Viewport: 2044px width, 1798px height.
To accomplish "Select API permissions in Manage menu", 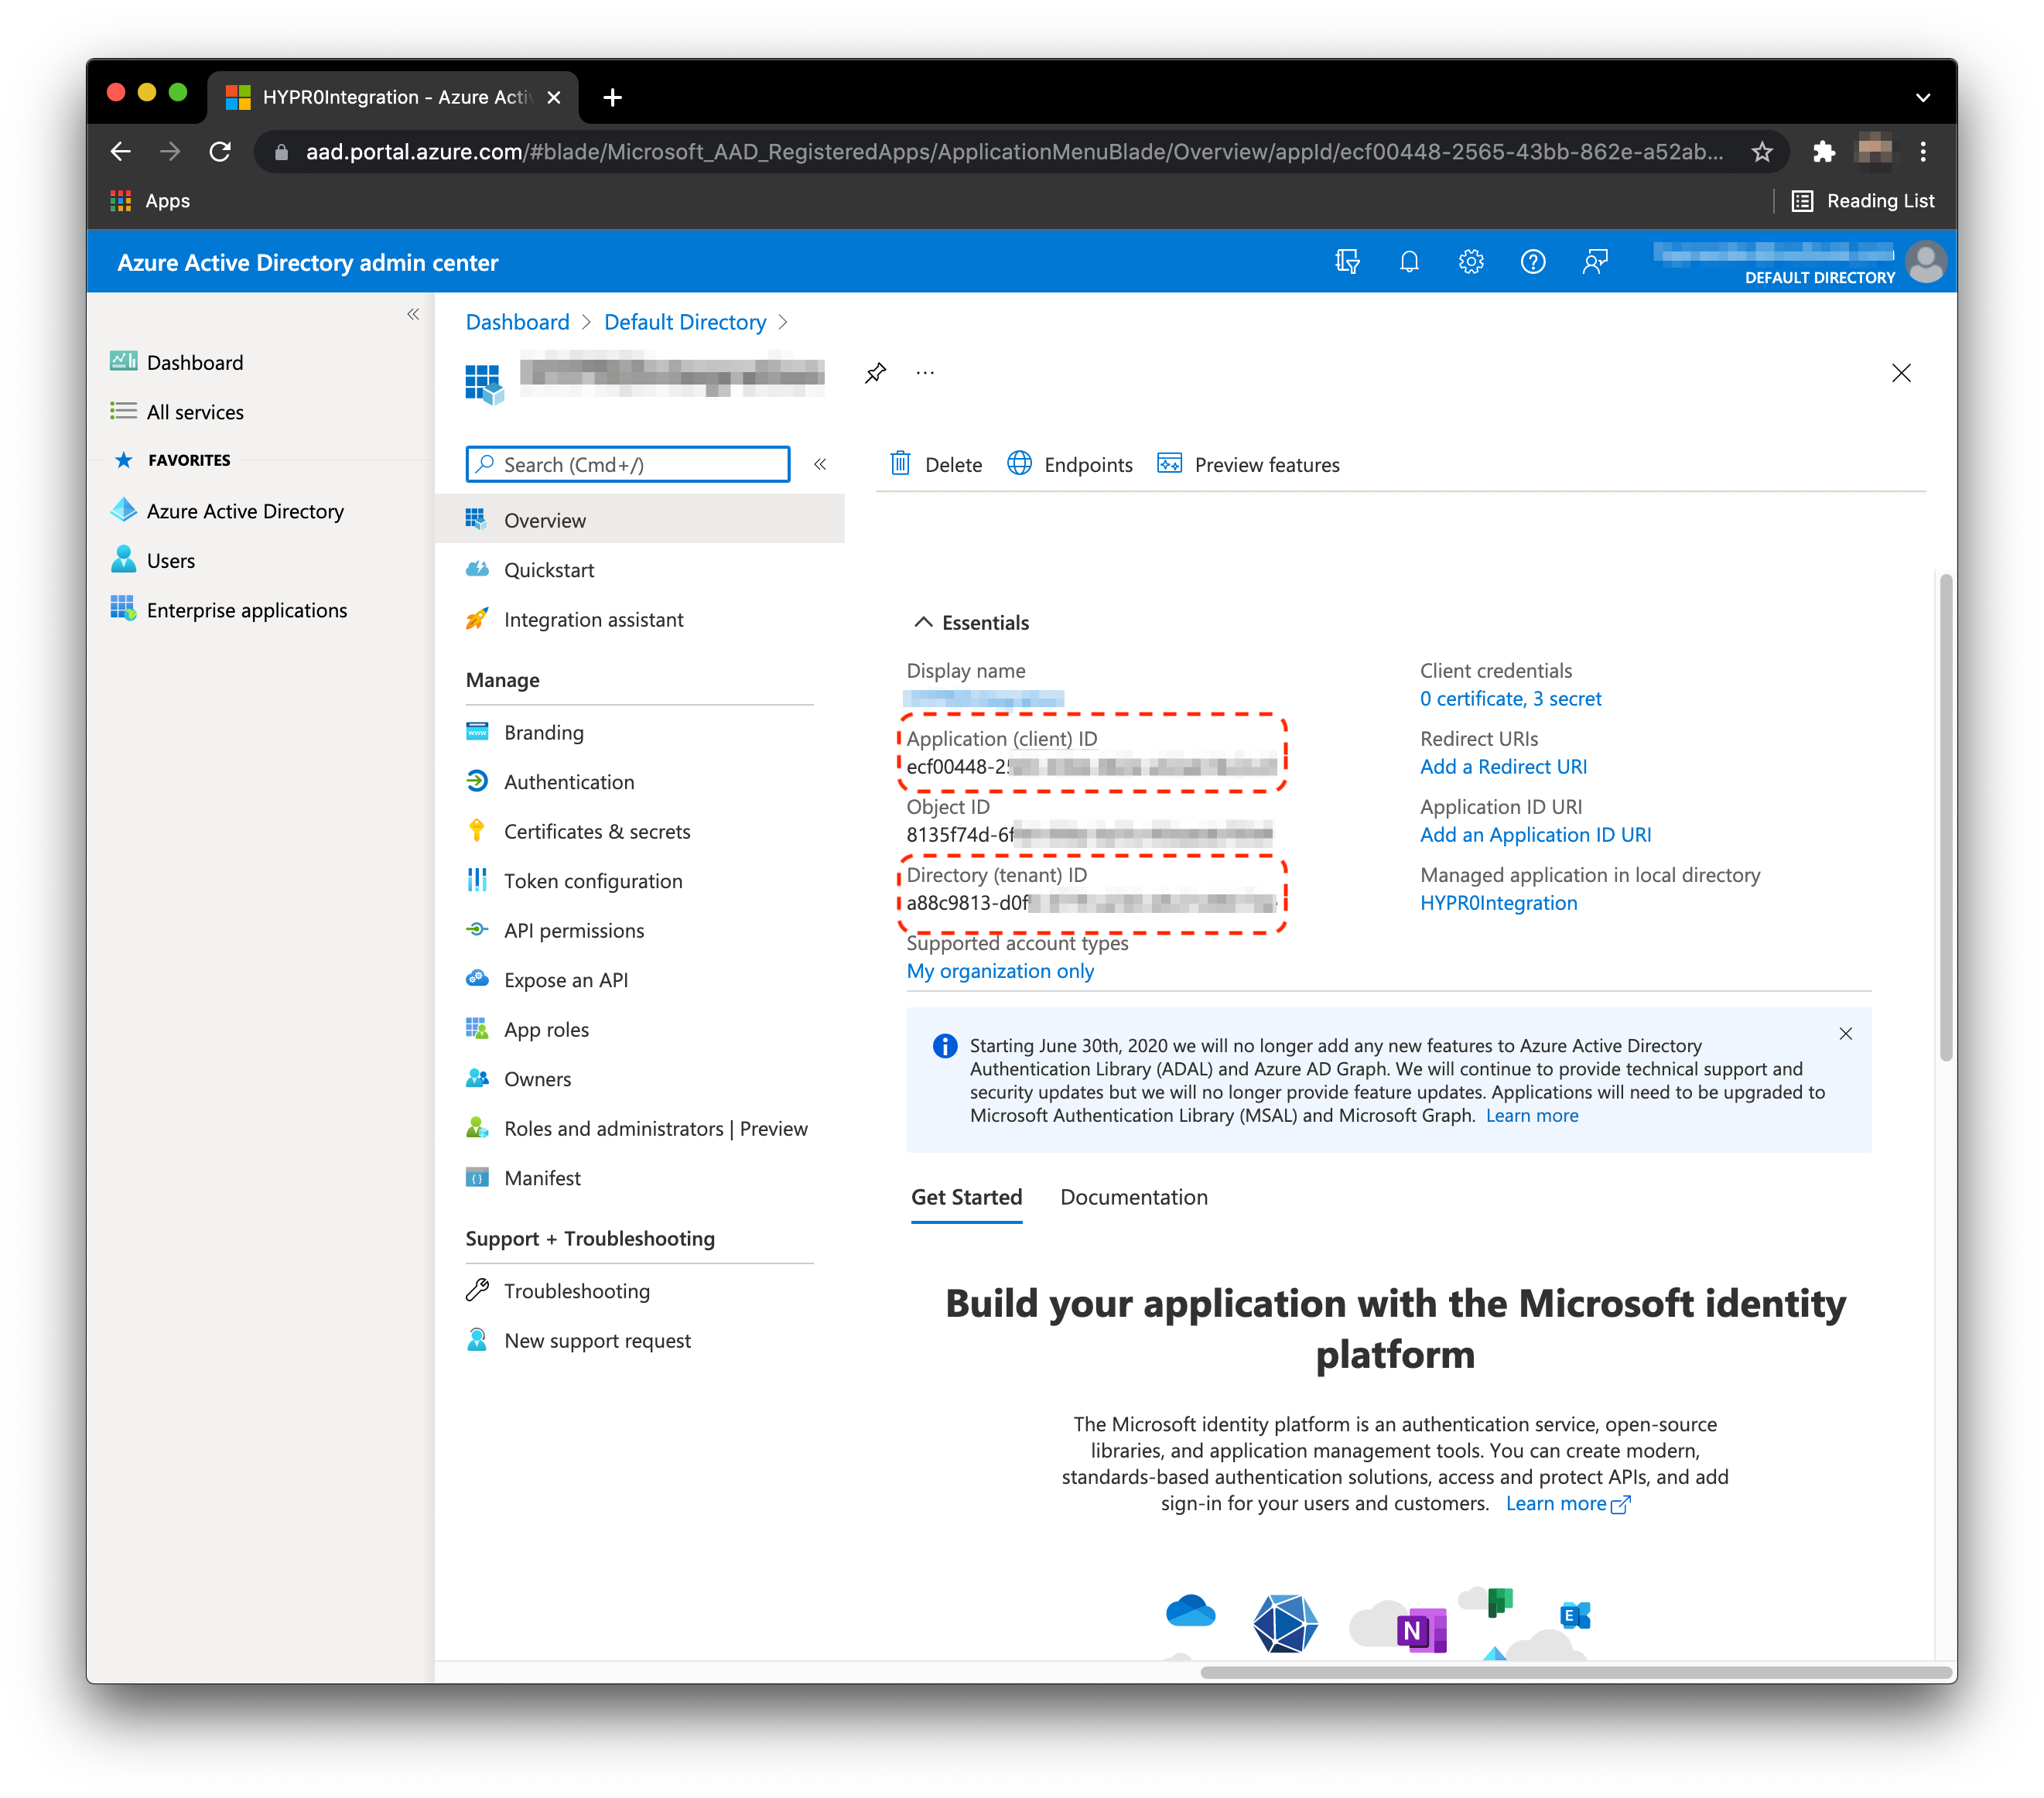I will coord(573,930).
